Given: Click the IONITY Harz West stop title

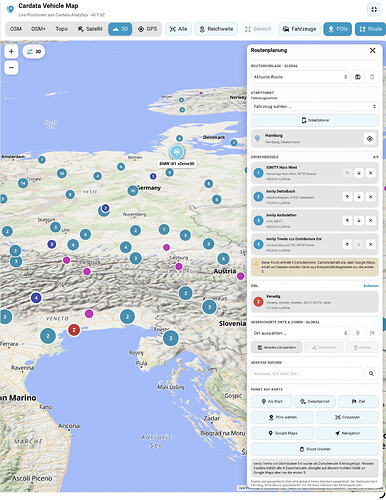Looking at the screenshot, I should click(281, 168).
